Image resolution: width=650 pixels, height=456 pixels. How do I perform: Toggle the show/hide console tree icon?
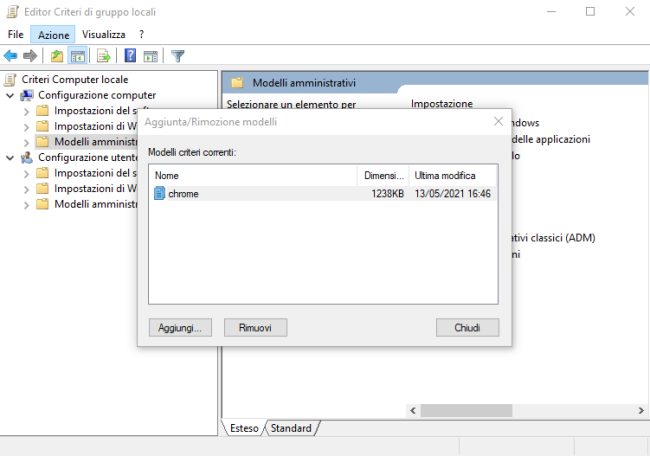77,56
